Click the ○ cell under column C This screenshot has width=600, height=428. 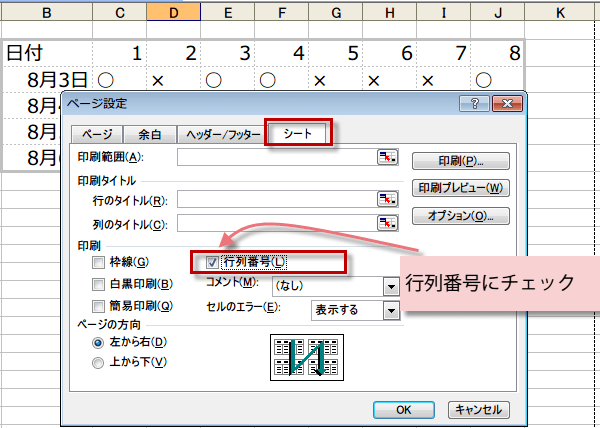(119, 79)
